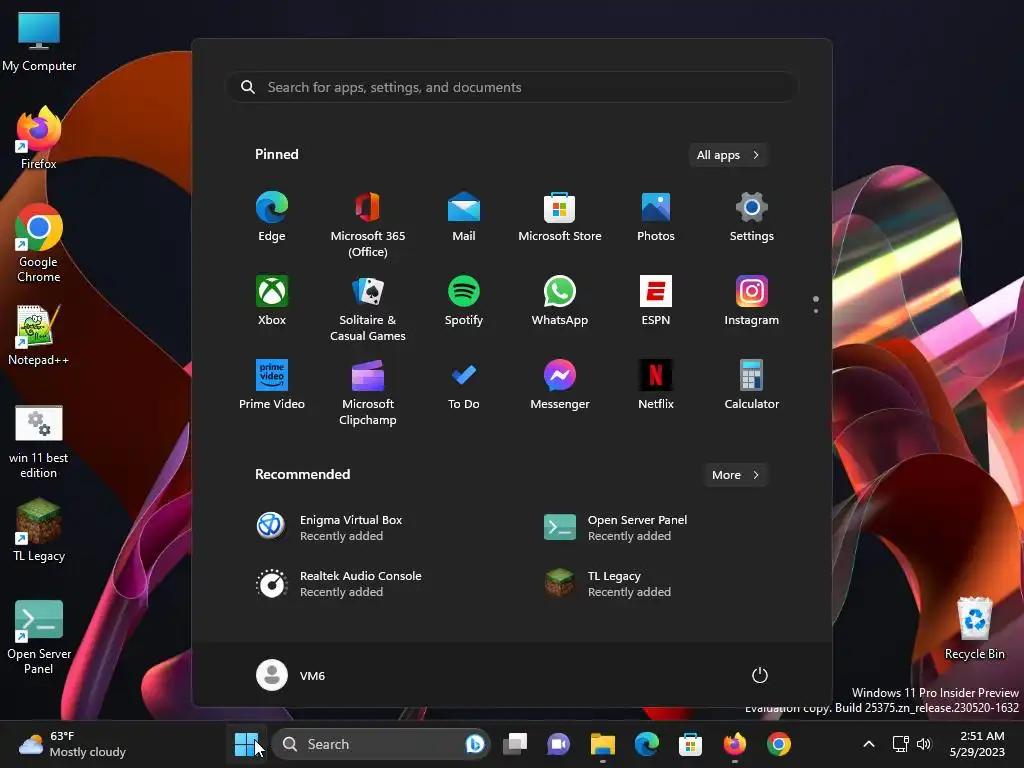Select Google Chrome desktop shortcut

click(39, 243)
